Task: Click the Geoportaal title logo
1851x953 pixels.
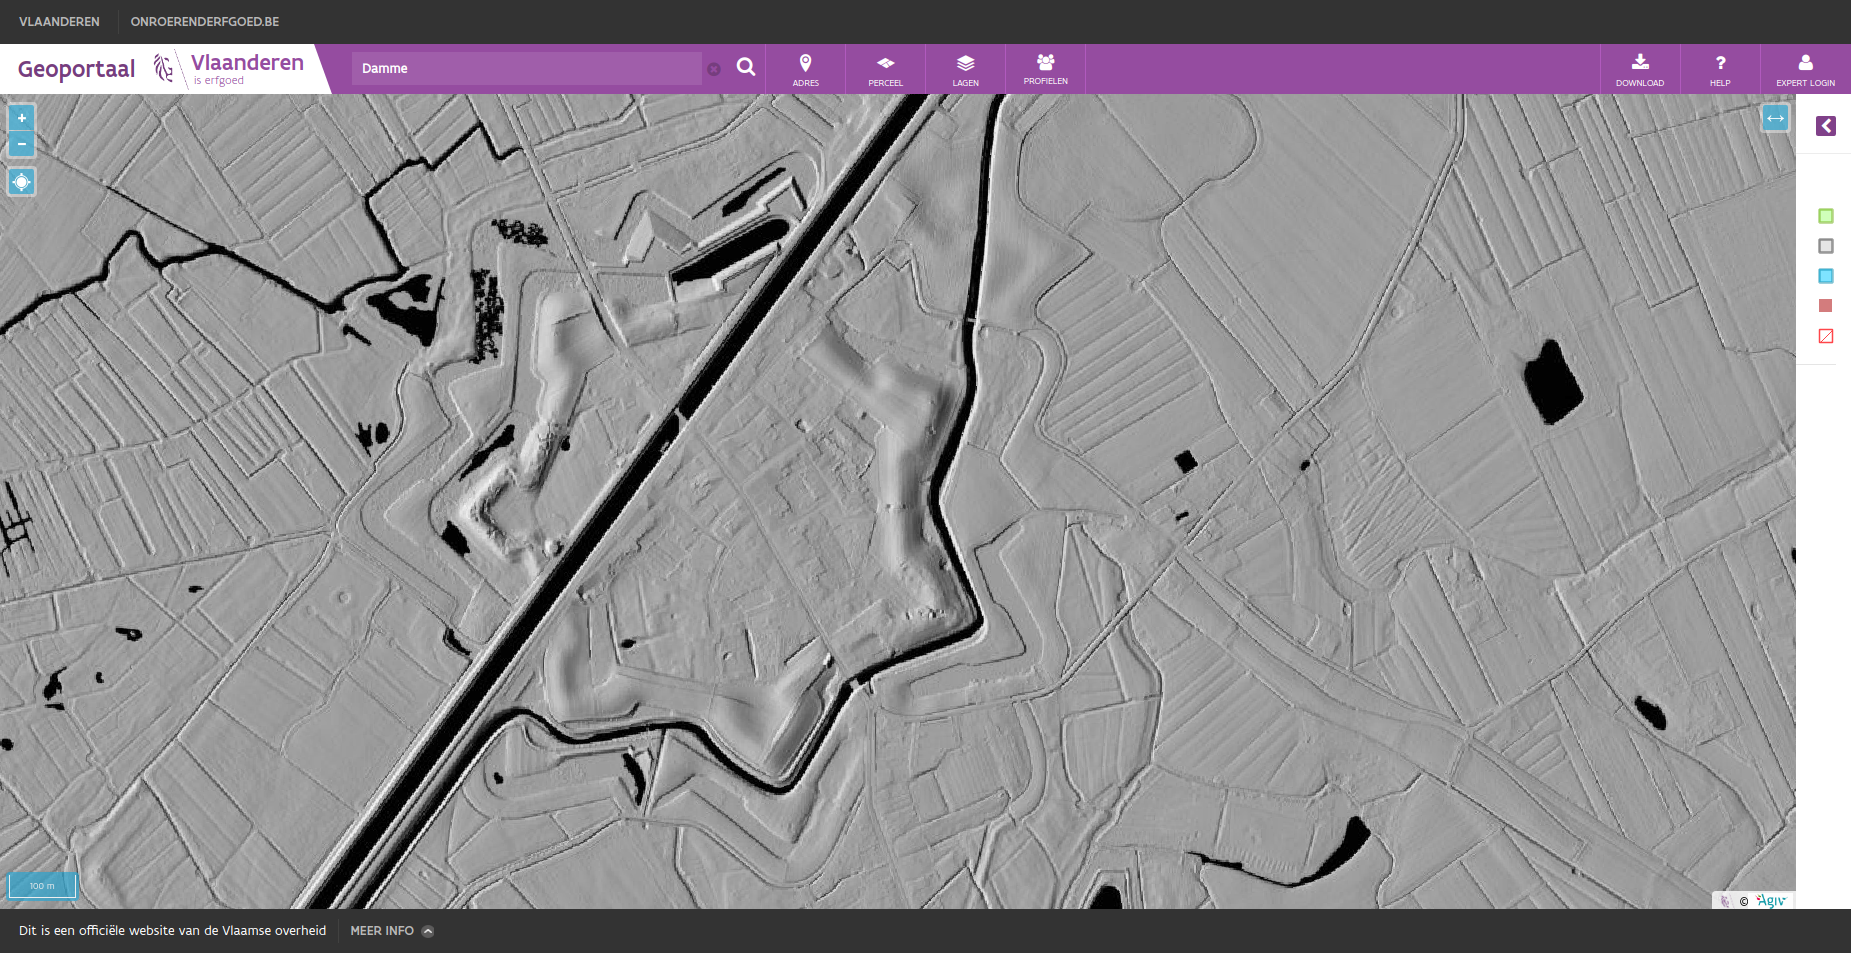Action: click(x=76, y=69)
